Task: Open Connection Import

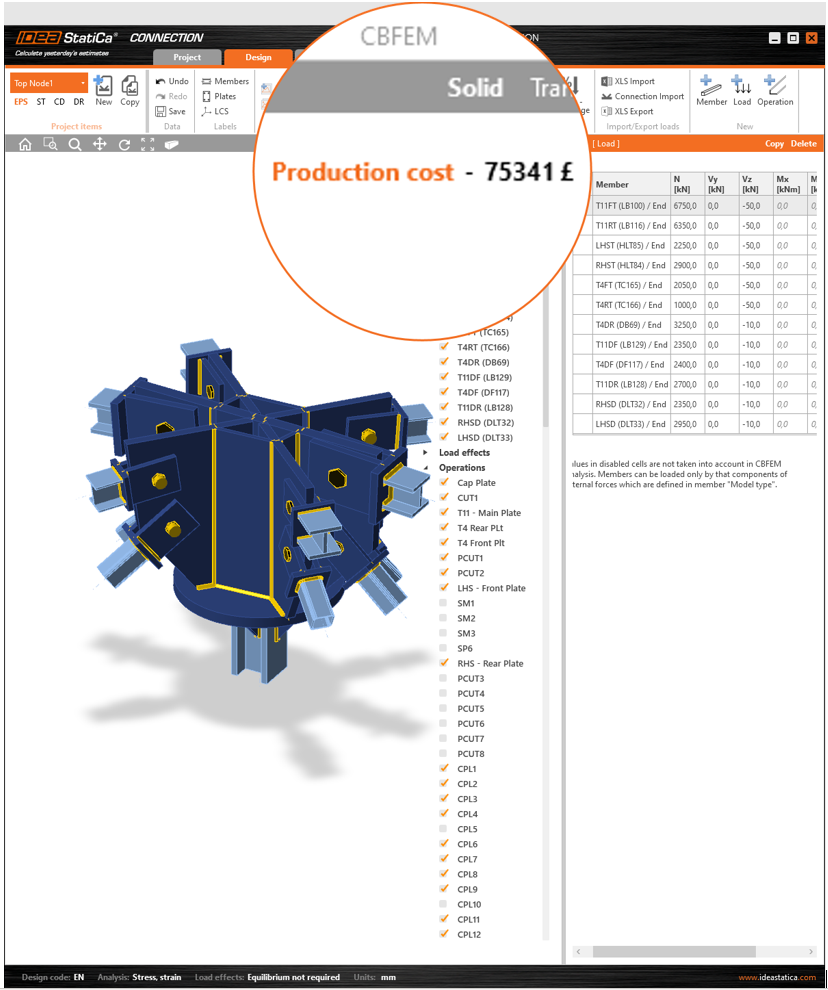Action: pos(642,96)
